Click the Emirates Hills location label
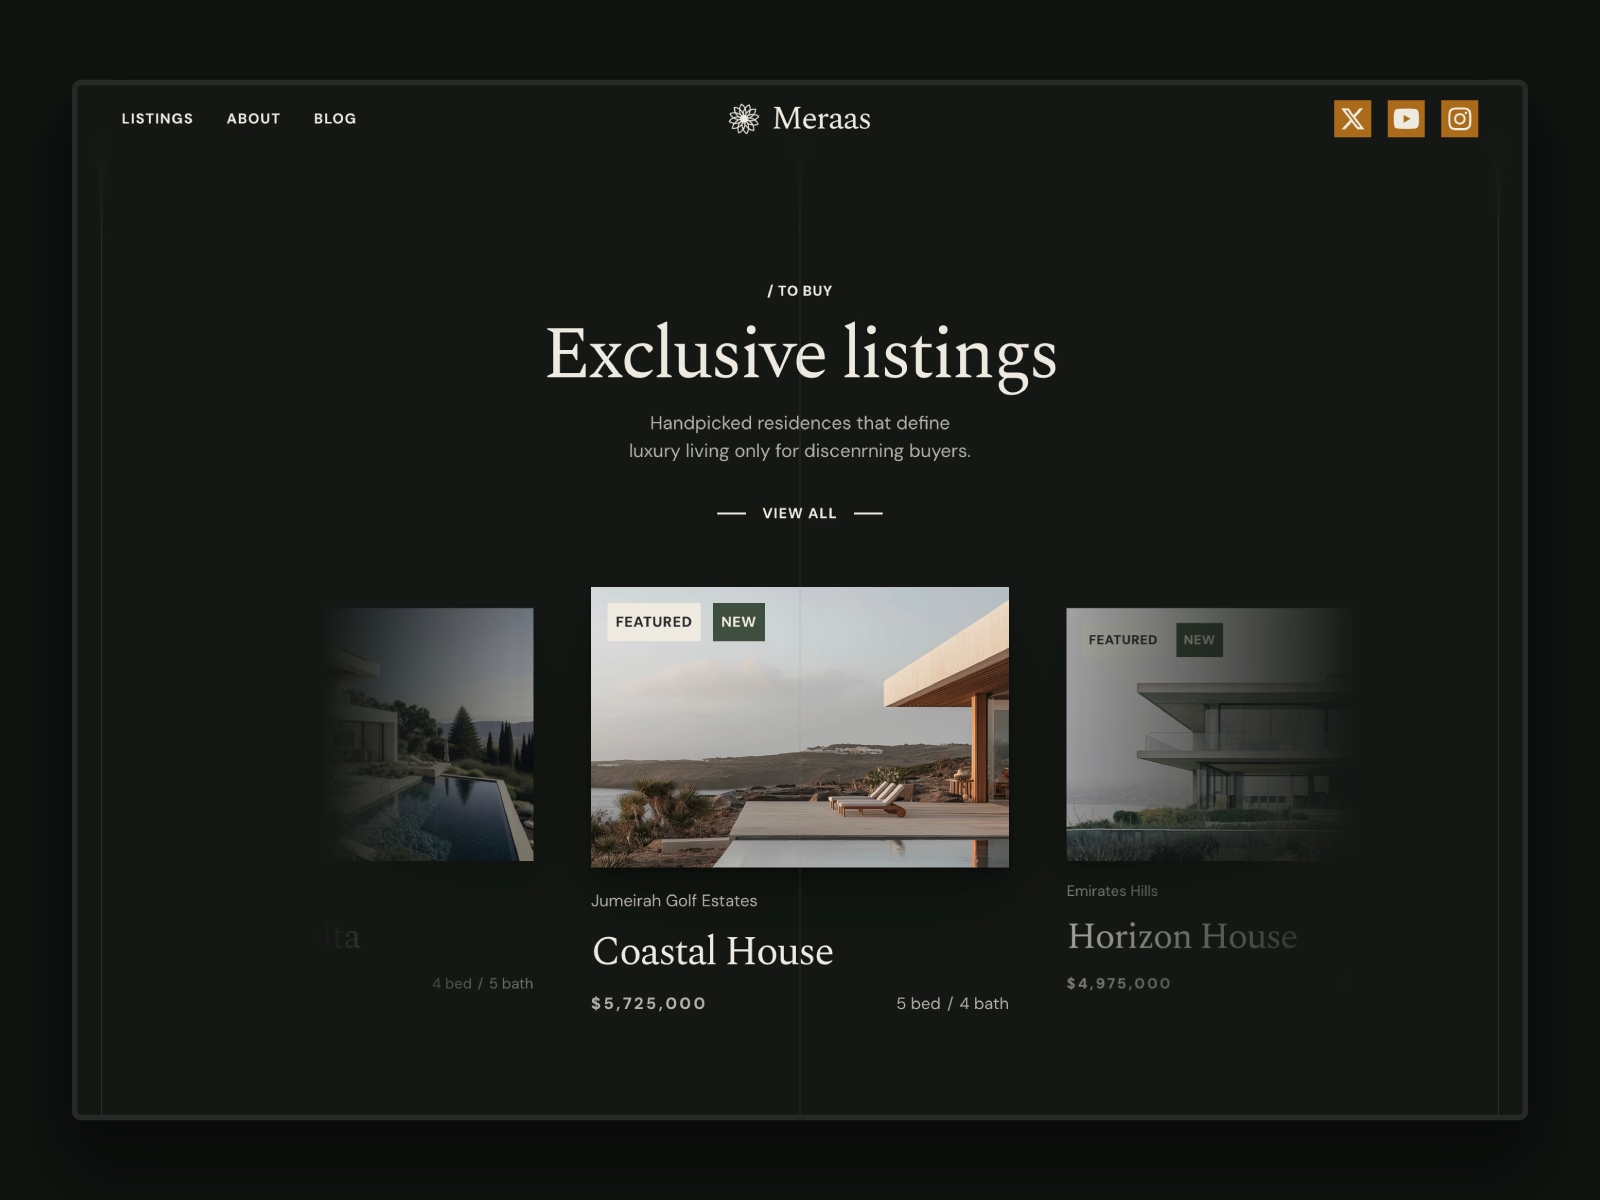 pyautogui.click(x=1111, y=890)
